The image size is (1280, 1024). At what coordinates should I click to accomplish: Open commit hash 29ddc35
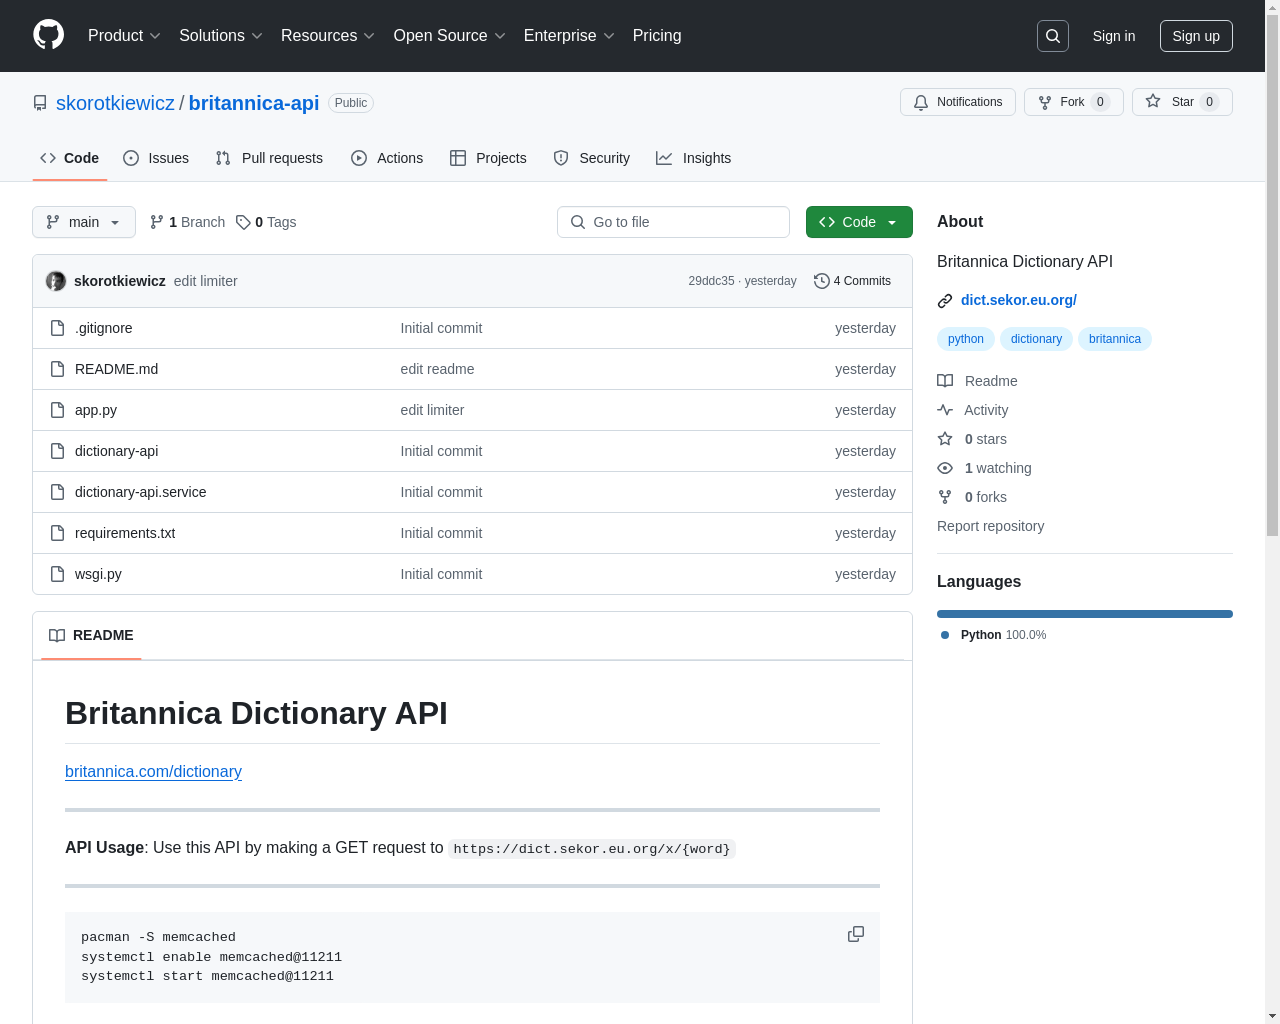point(711,281)
